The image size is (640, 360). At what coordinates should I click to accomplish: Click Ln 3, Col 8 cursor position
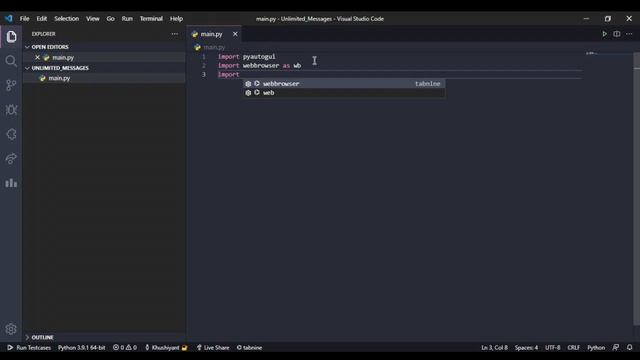[x=494, y=347]
